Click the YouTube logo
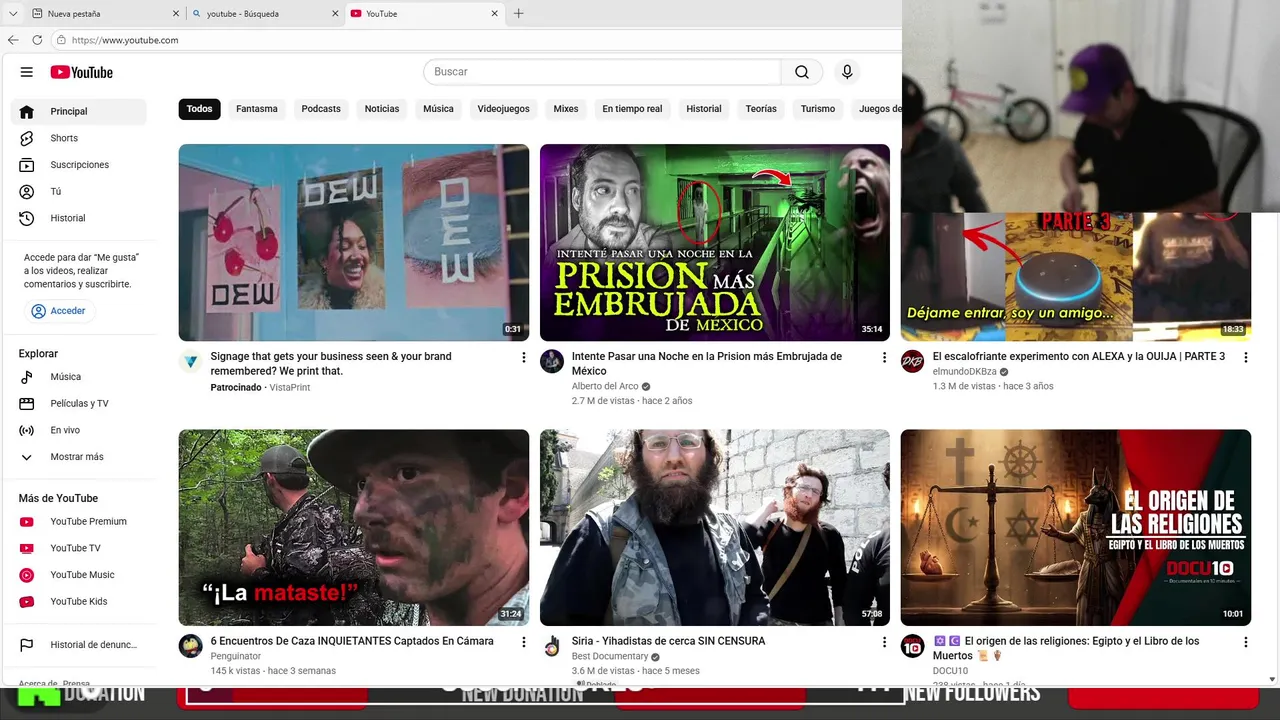This screenshot has width=1280, height=720. point(81,72)
